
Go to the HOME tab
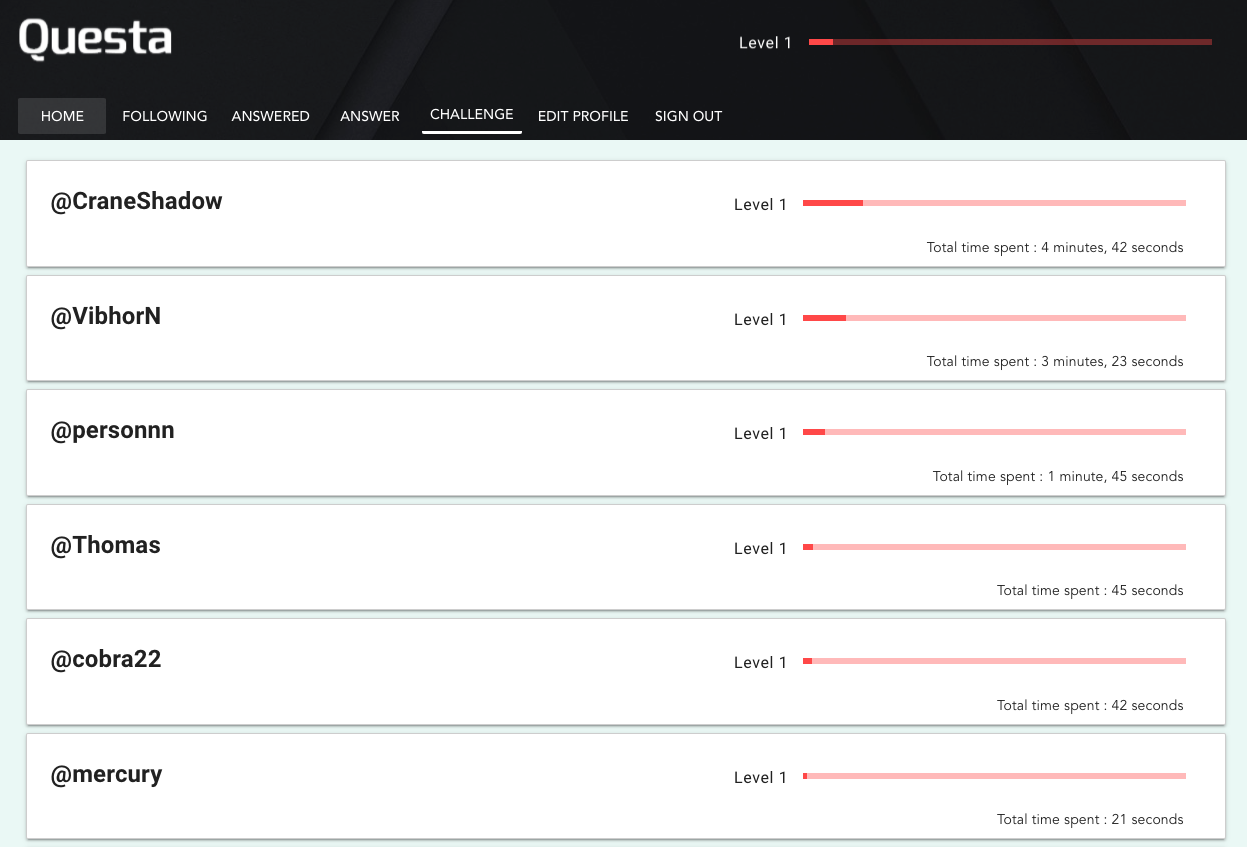point(62,116)
